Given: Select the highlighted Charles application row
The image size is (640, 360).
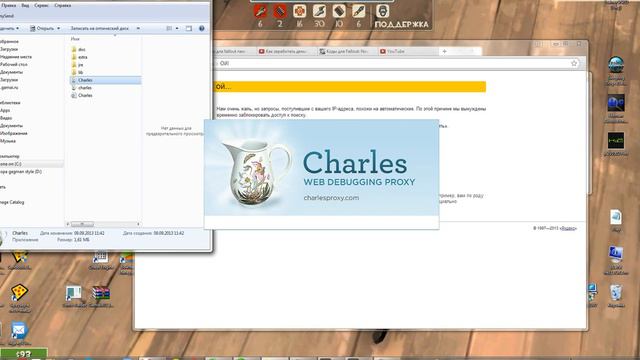Looking at the screenshot, I should point(106,80).
